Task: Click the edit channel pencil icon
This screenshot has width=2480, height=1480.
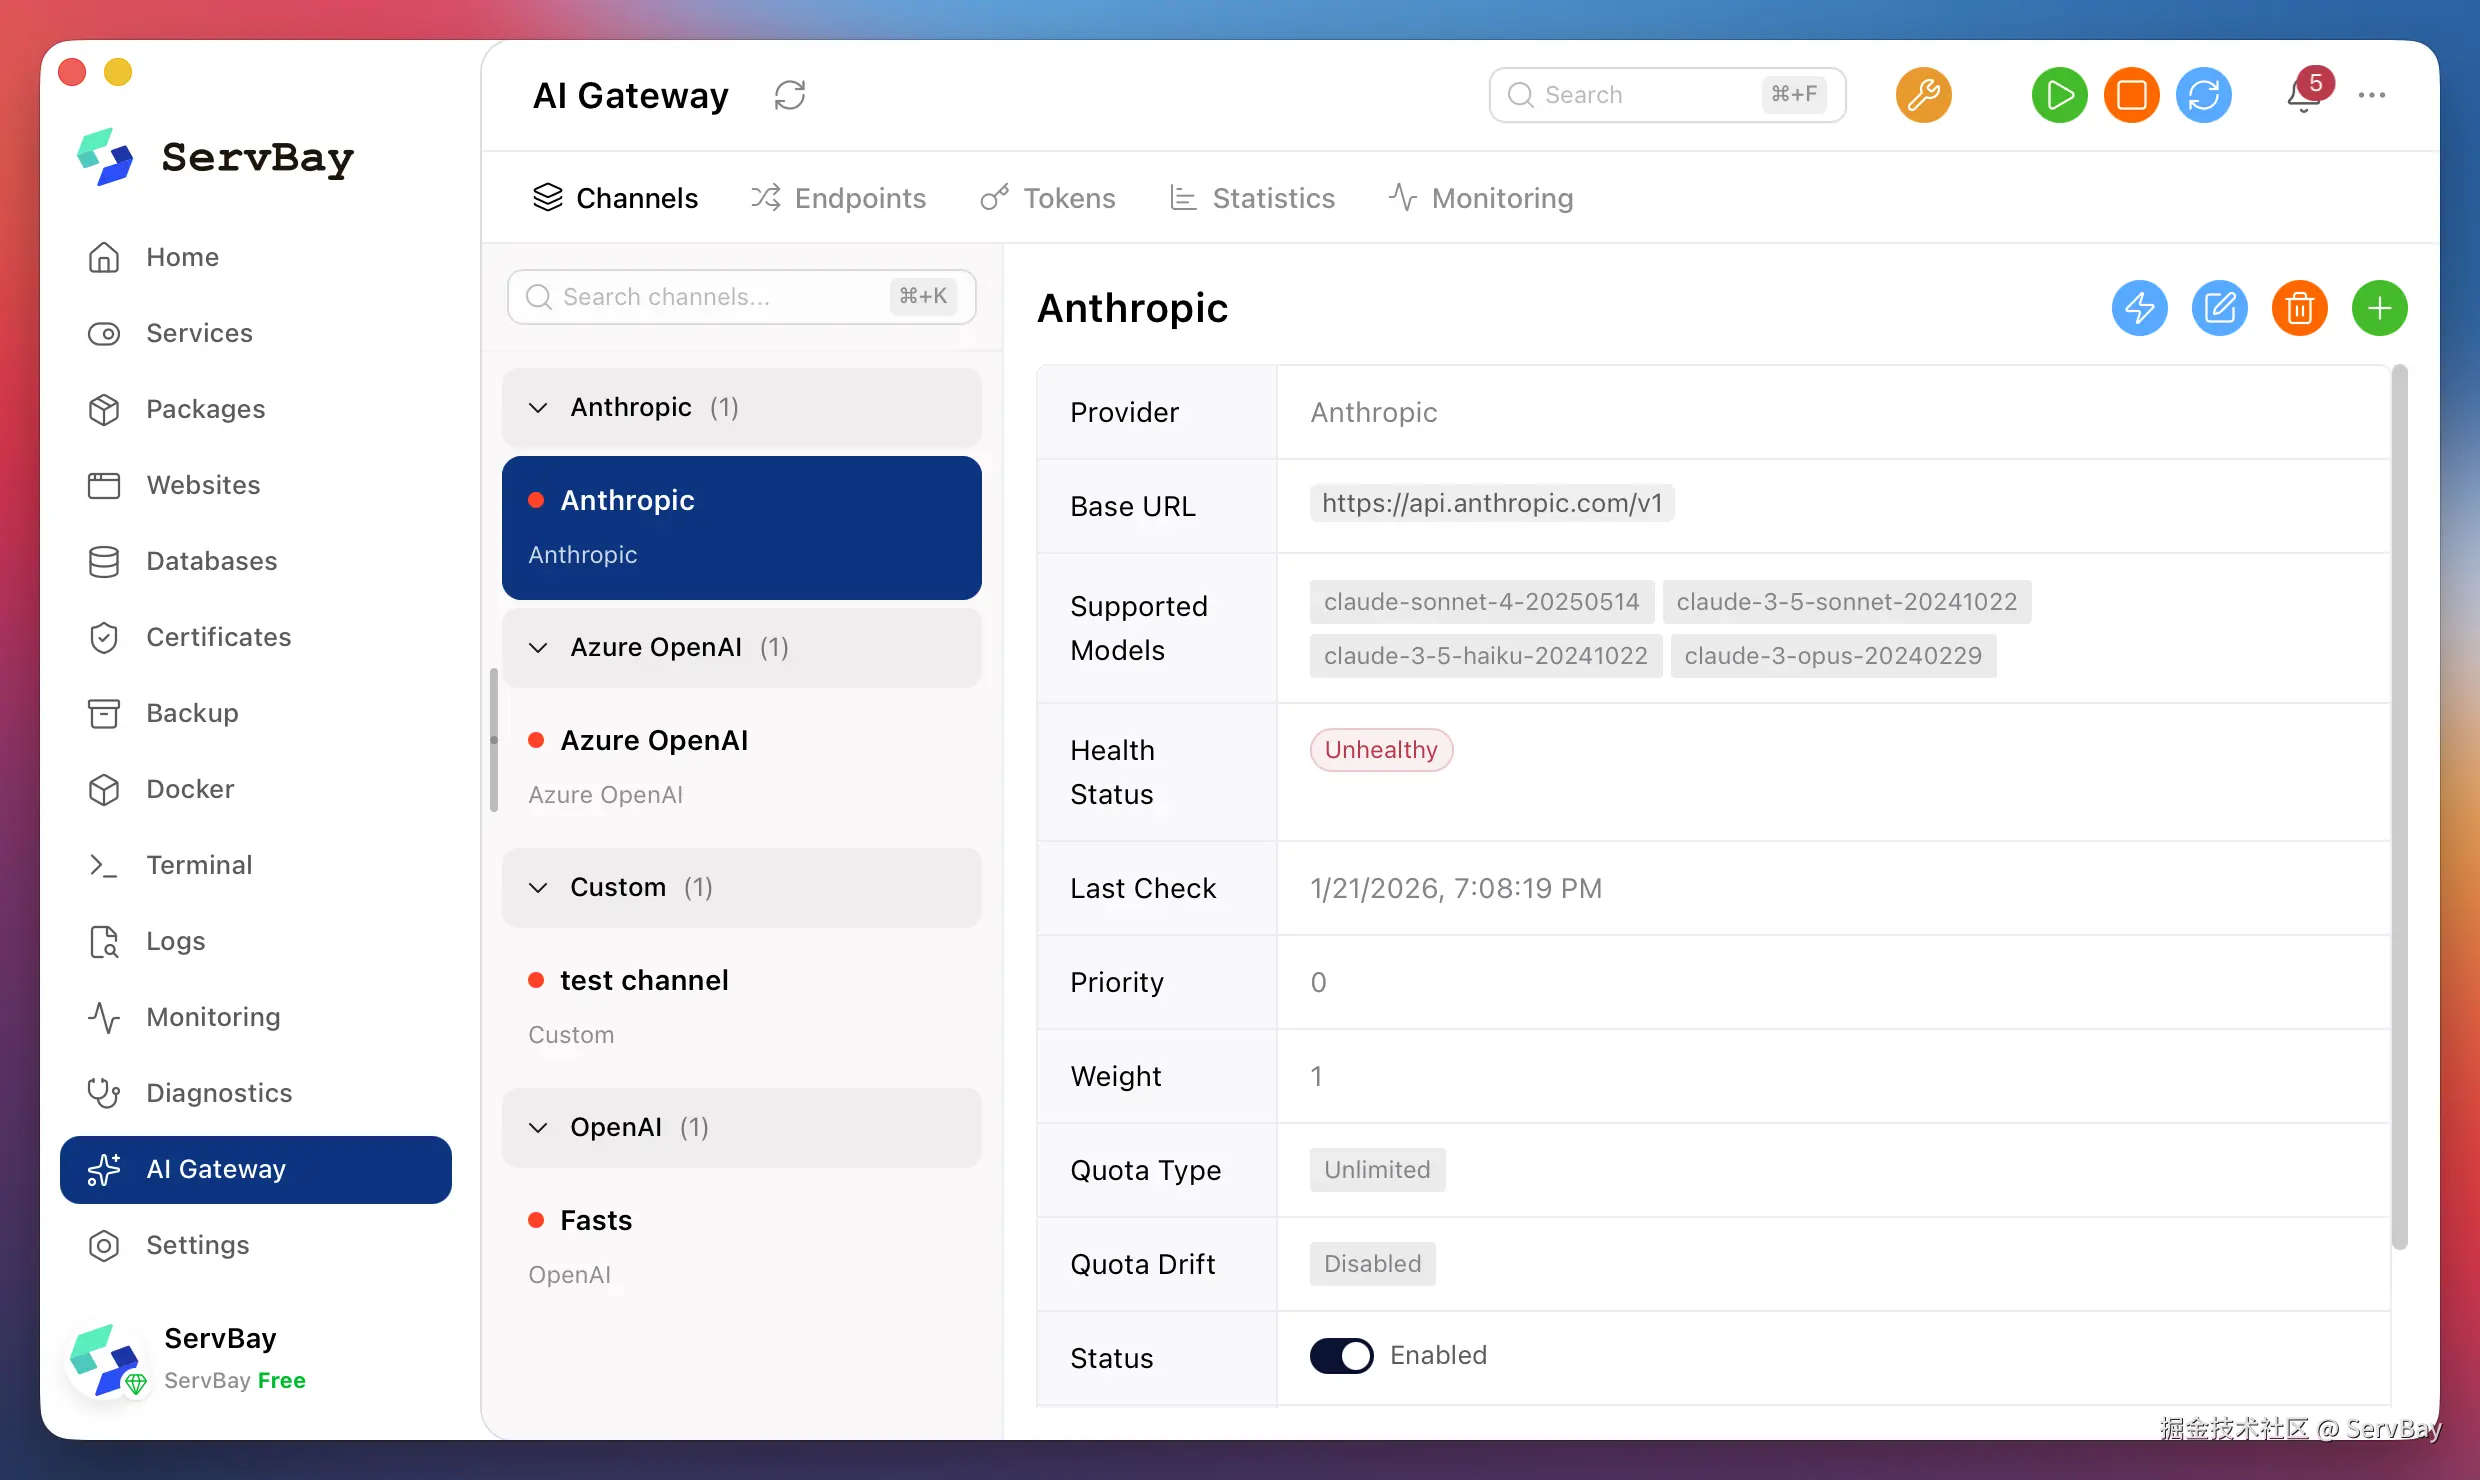Action: coord(2219,308)
